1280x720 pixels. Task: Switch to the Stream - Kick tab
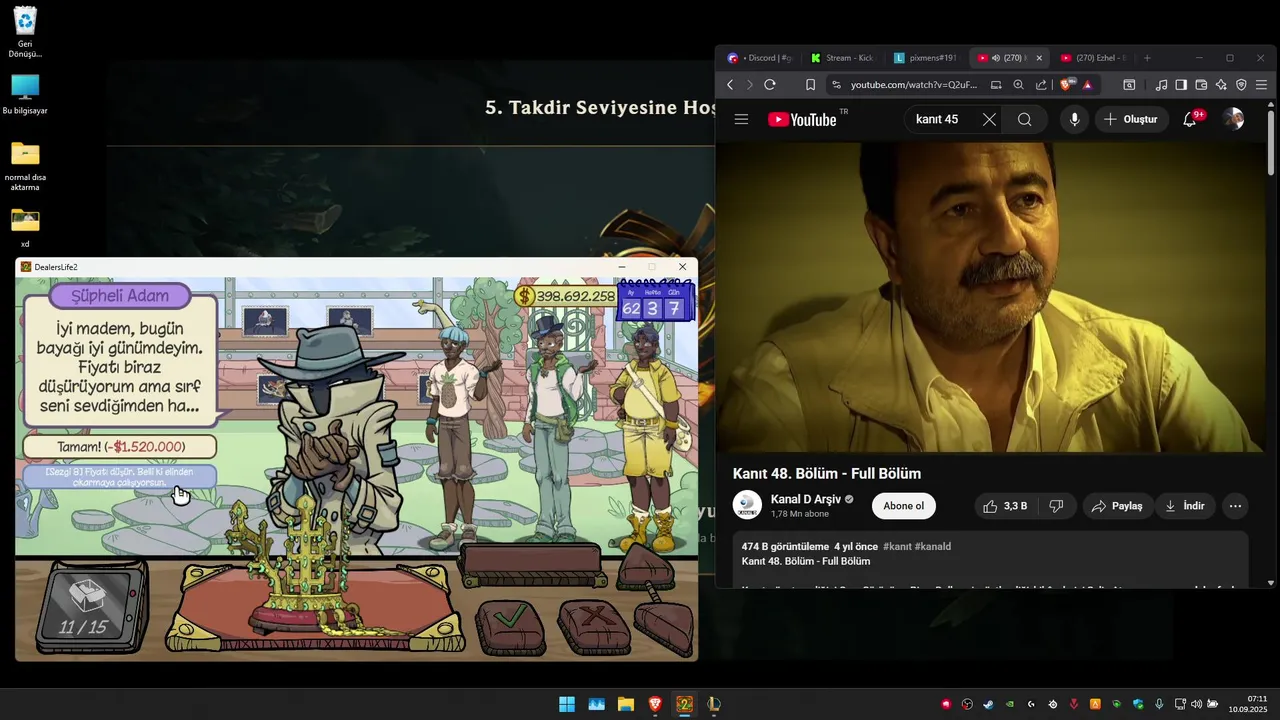(x=842, y=58)
